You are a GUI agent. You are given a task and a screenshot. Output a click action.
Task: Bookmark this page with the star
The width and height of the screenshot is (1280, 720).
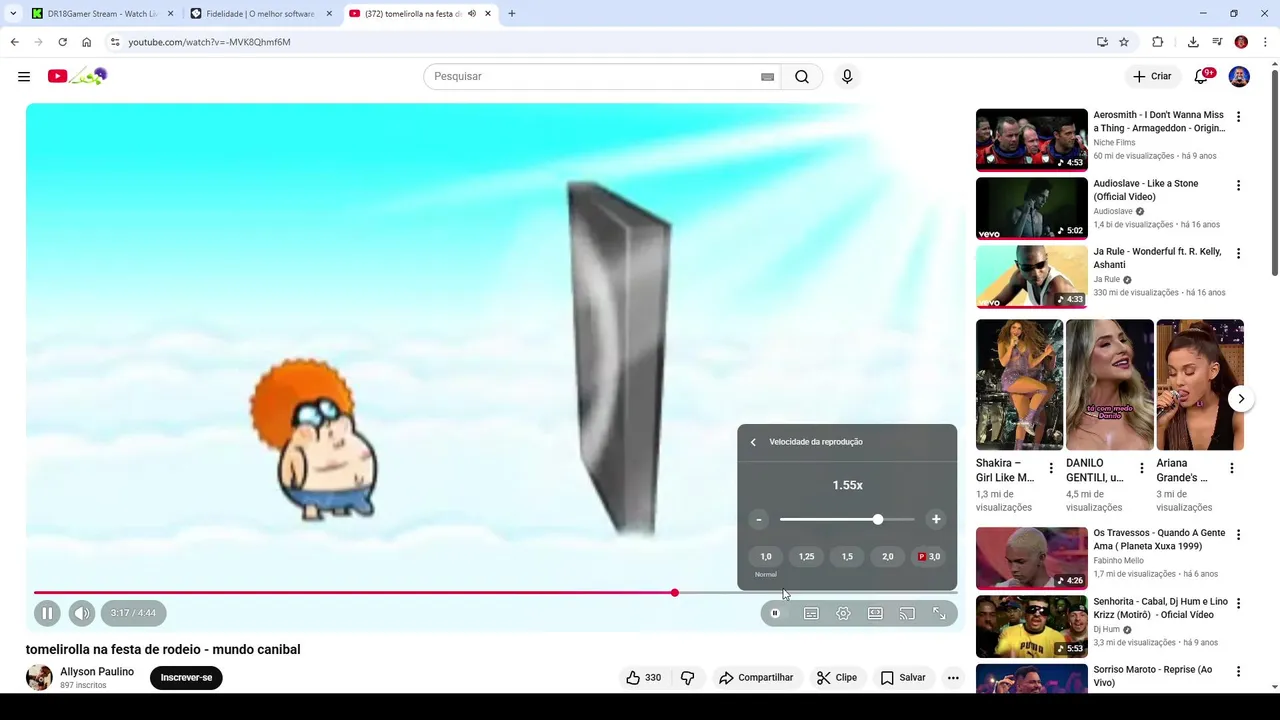[x=1124, y=42]
